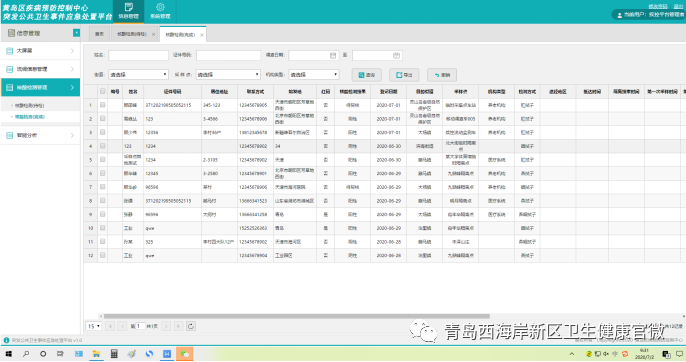This screenshot has width=686, height=362.
Task: Show hidden system tray icons
Action: (x=572, y=354)
